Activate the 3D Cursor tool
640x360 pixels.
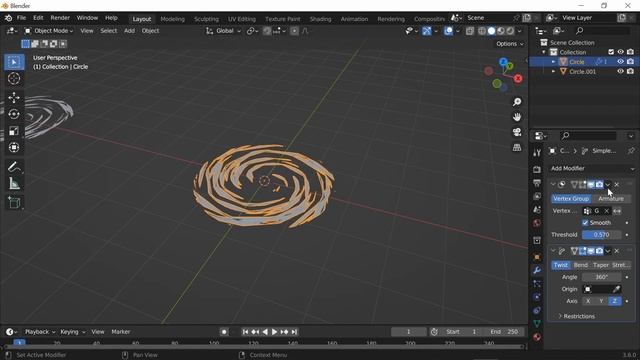click(x=14, y=78)
